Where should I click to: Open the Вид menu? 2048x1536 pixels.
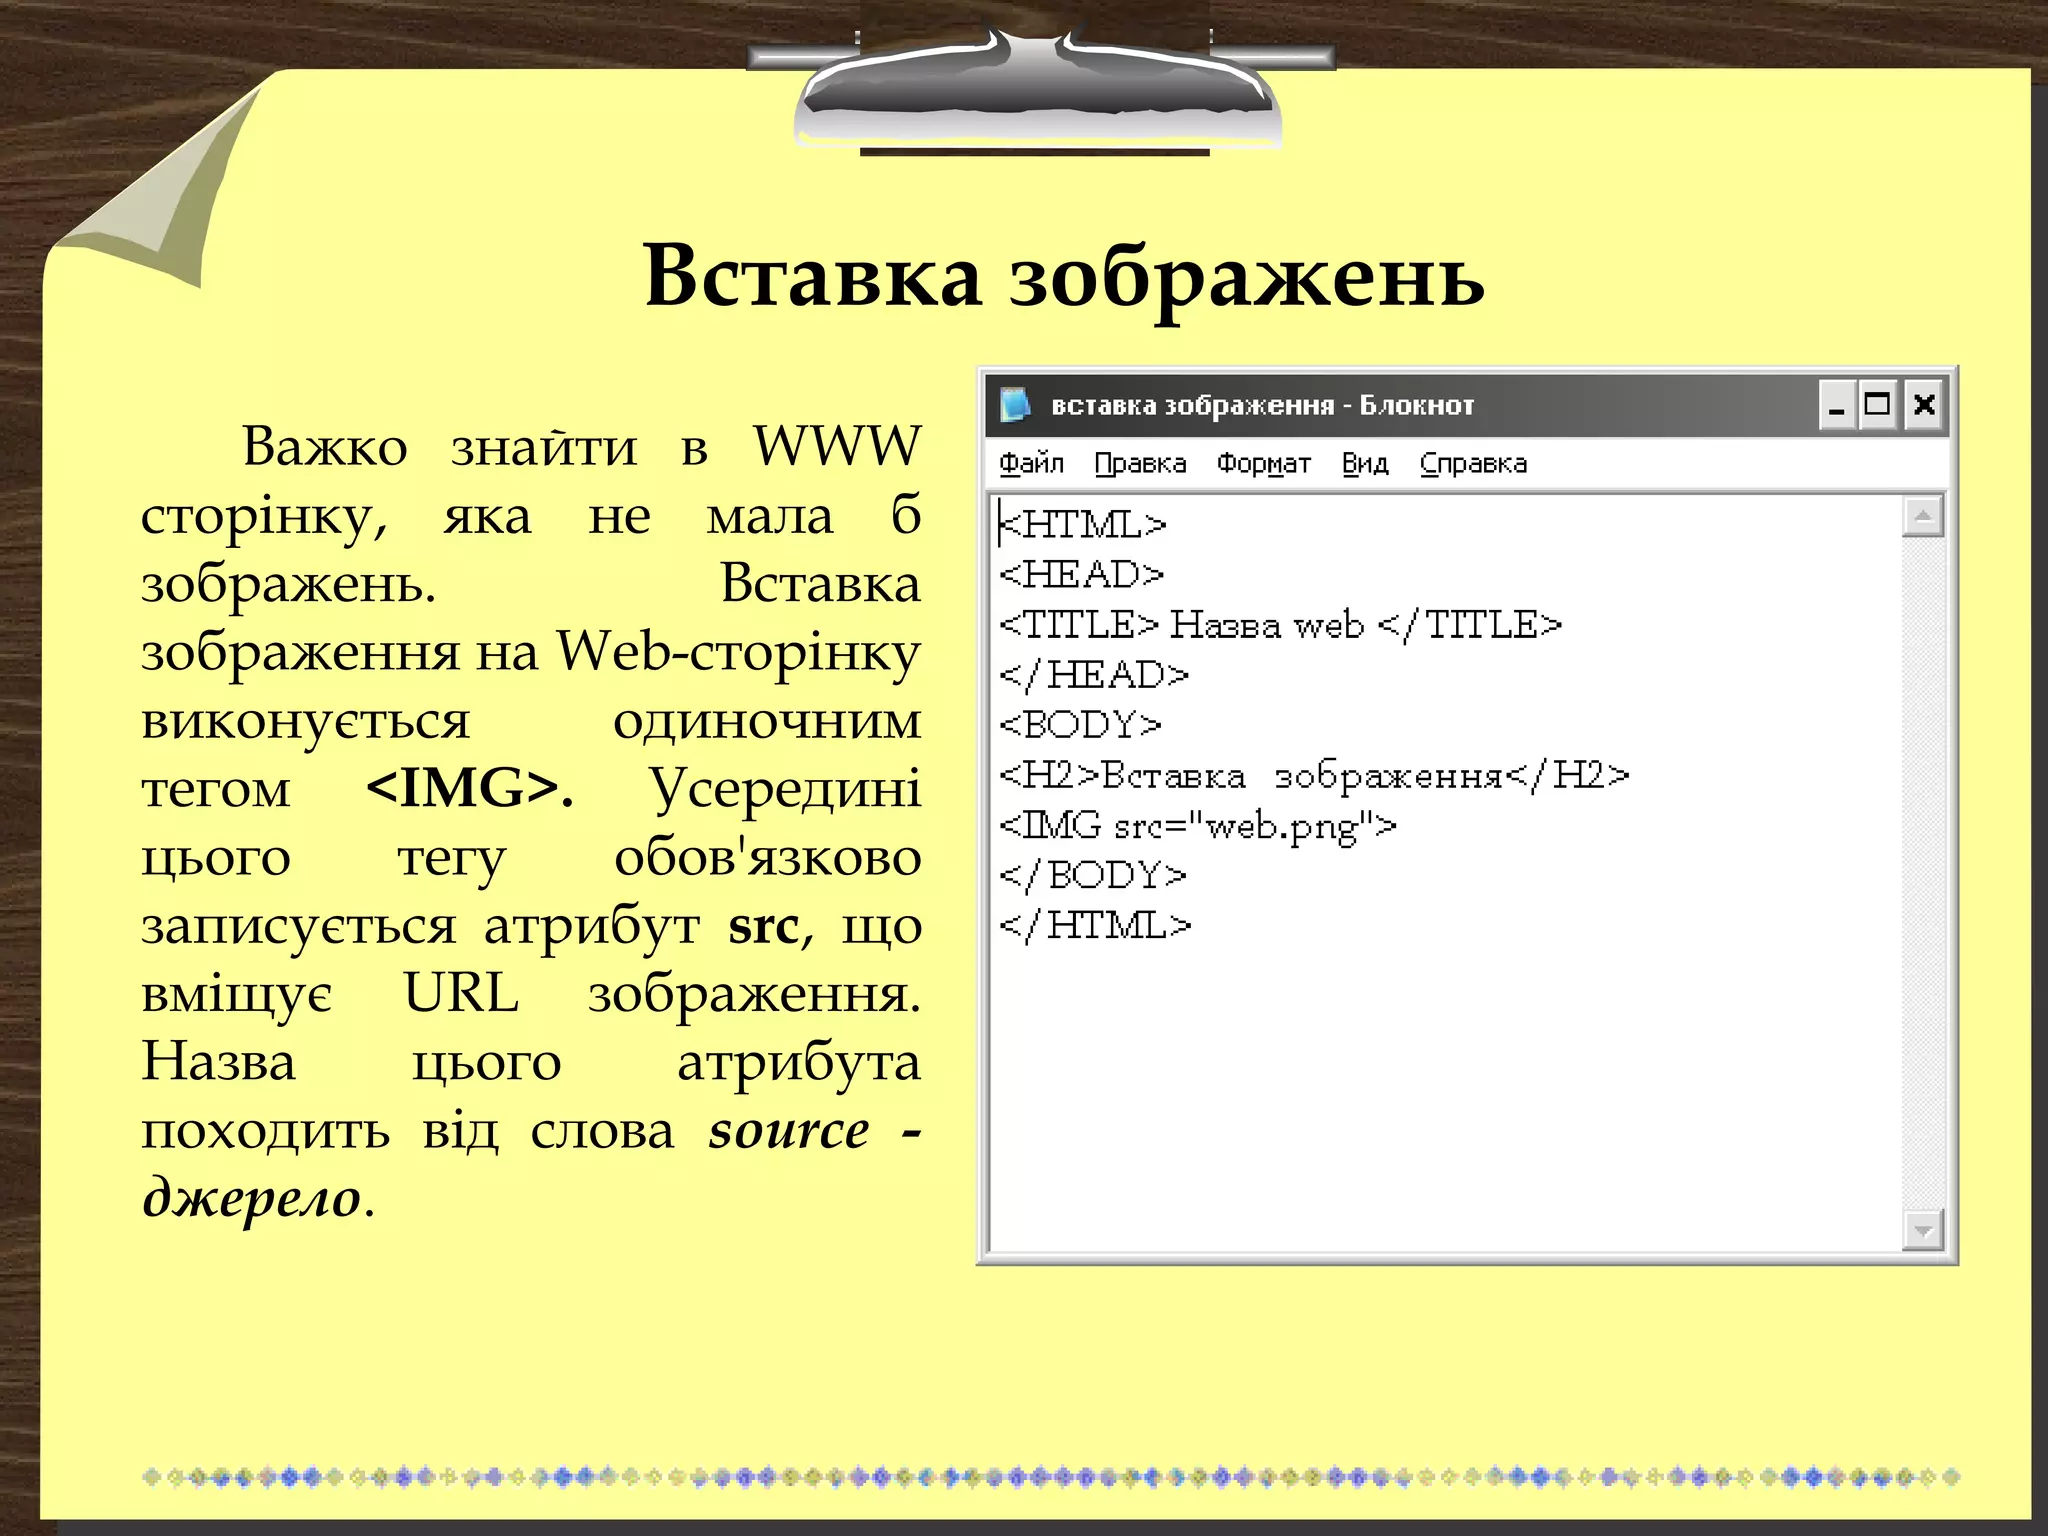(x=1365, y=464)
